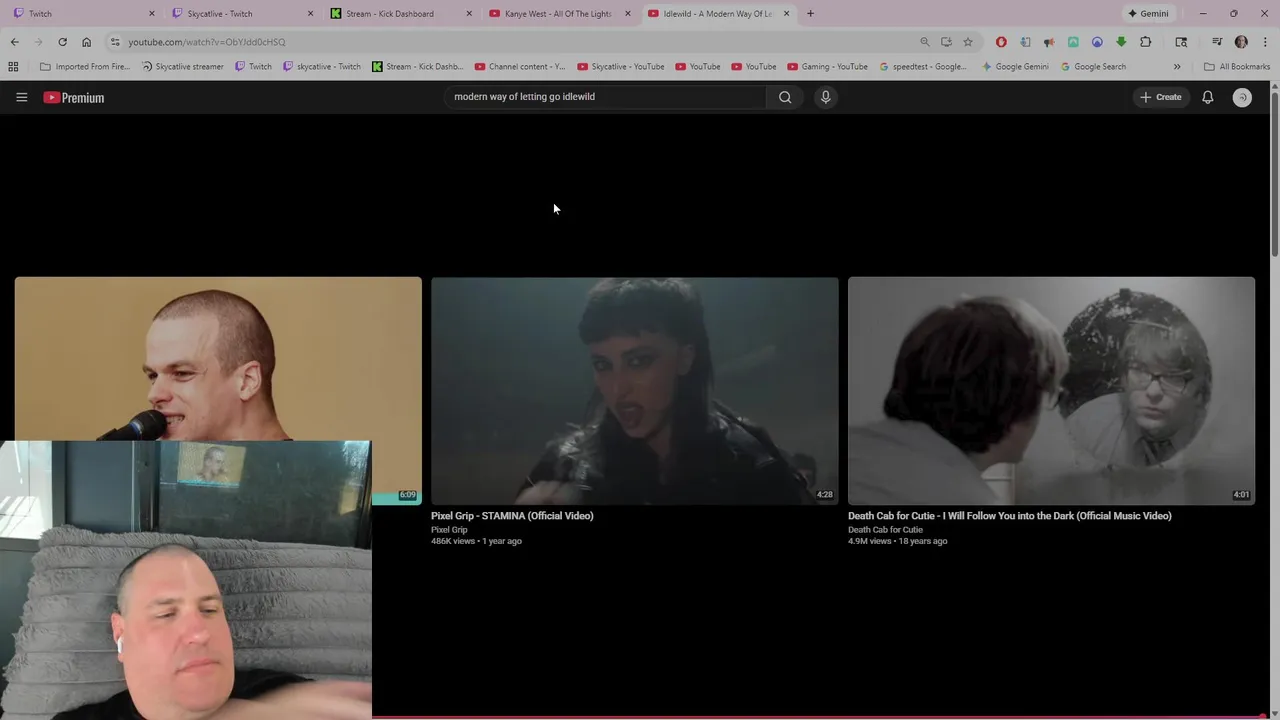The image size is (1280, 720).
Task: Open the All Bookmarks folder
Action: pyautogui.click(x=1237, y=67)
